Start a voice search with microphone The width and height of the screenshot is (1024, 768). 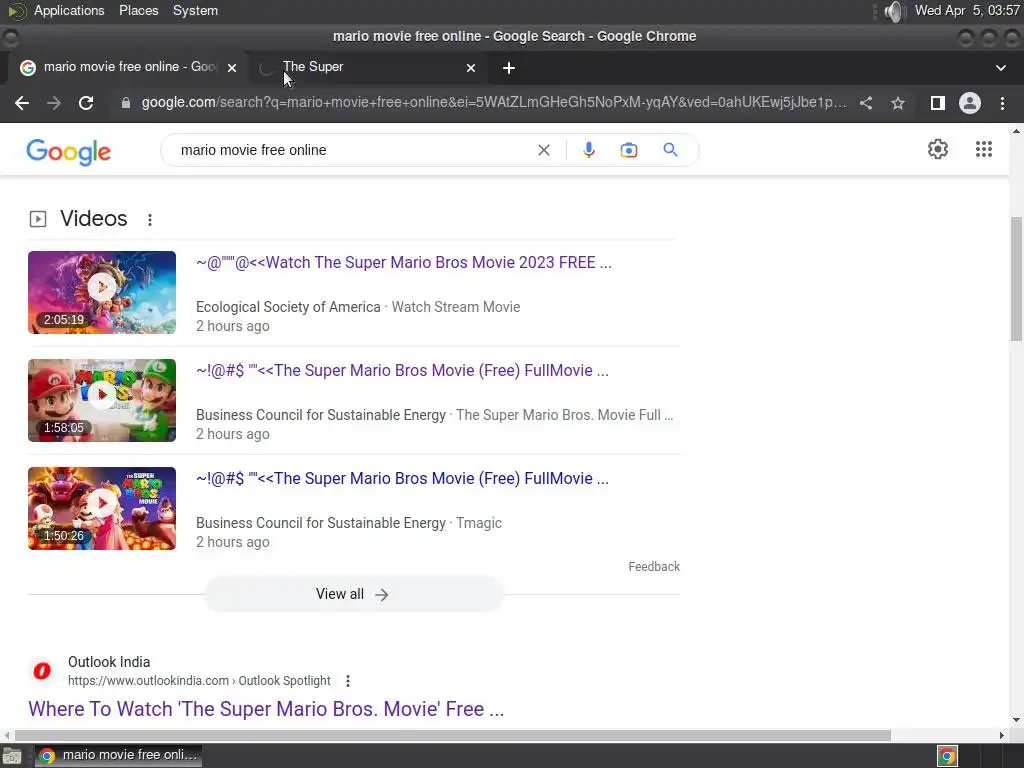588,150
